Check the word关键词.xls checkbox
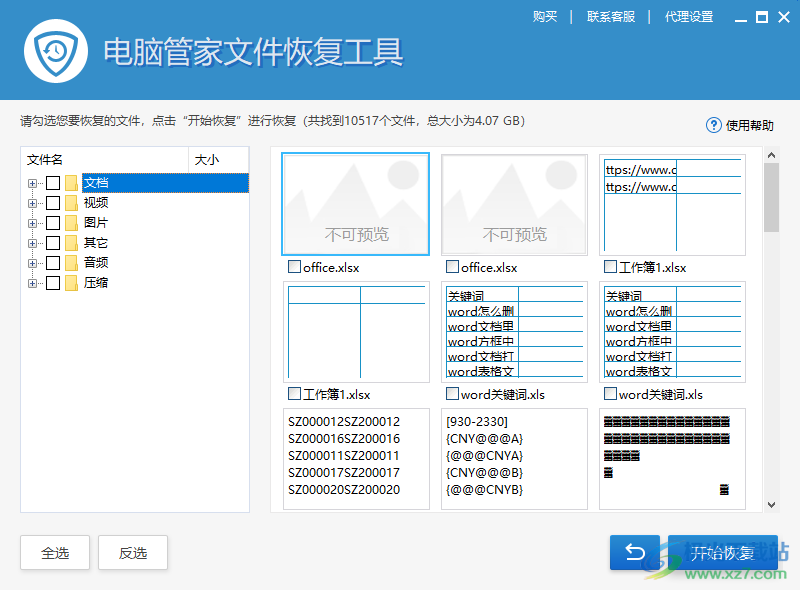The image size is (800, 590). (452, 394)
